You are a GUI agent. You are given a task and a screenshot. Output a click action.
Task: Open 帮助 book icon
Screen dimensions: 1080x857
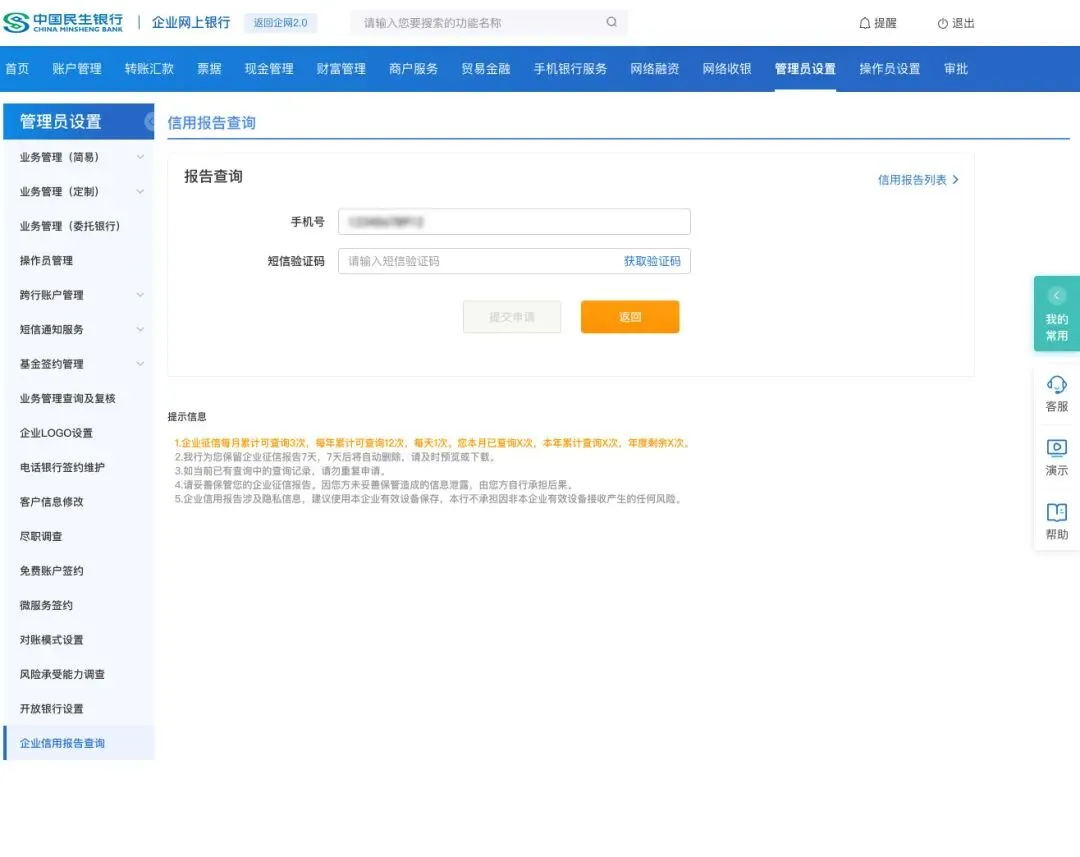tap(1057, 512)
